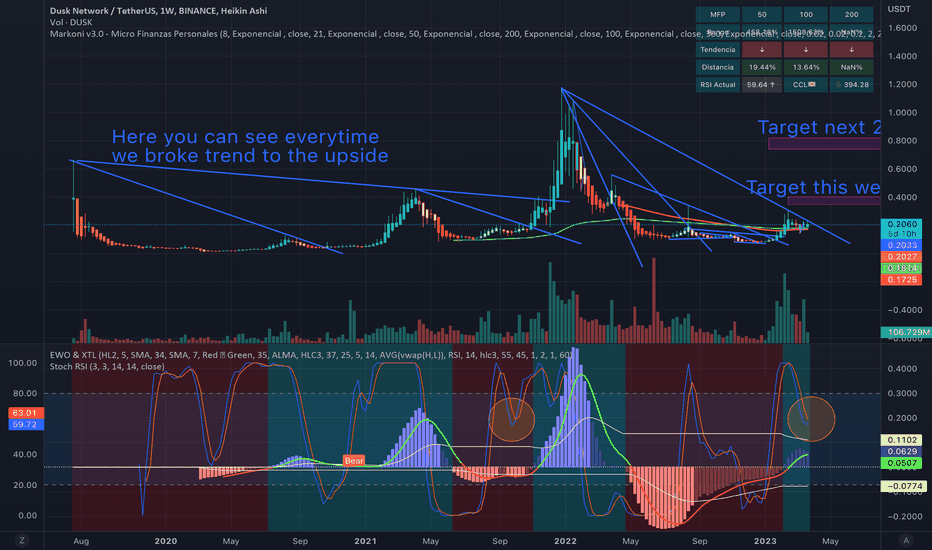932x550 pixels.
Task: Open the USDT currency selector on price axis
Action: [899, 9]
